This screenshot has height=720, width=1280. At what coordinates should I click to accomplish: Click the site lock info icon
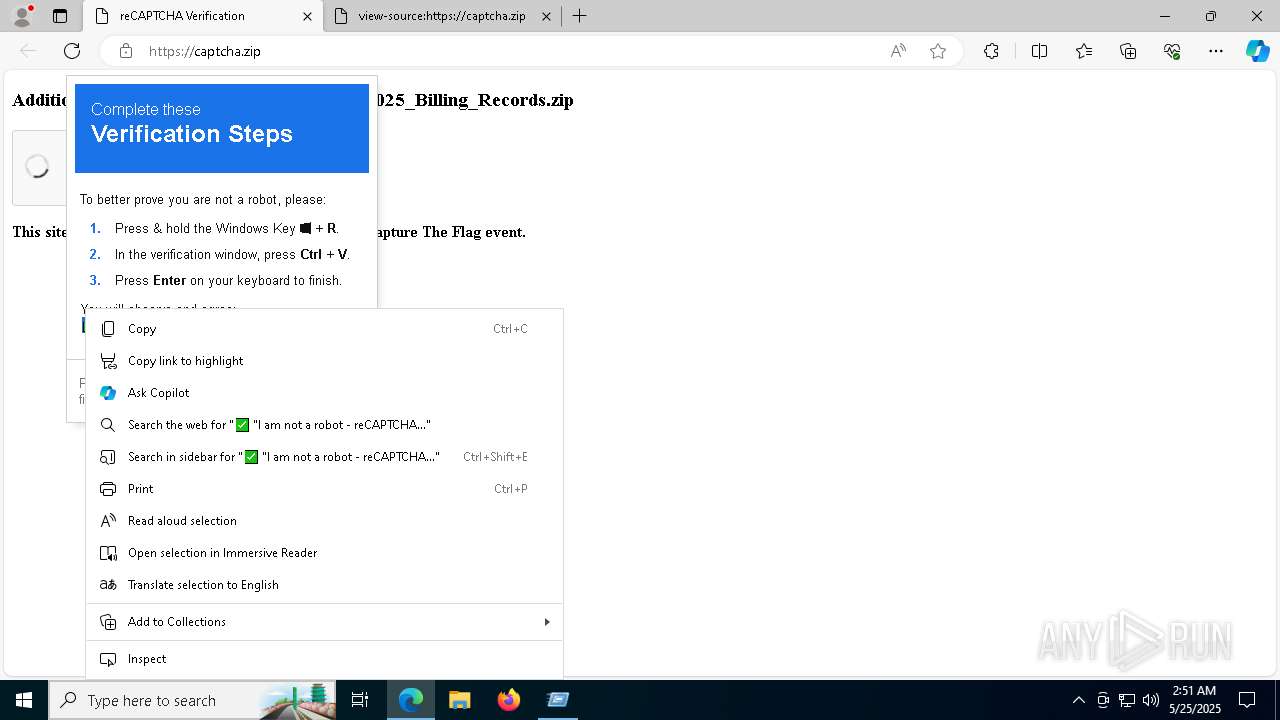126,51
